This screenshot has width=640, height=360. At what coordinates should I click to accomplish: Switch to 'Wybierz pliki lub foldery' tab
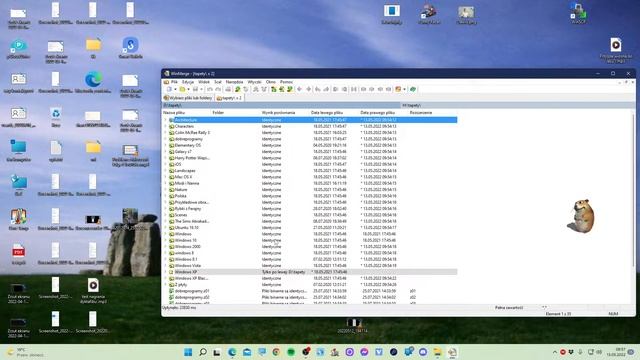188,98
